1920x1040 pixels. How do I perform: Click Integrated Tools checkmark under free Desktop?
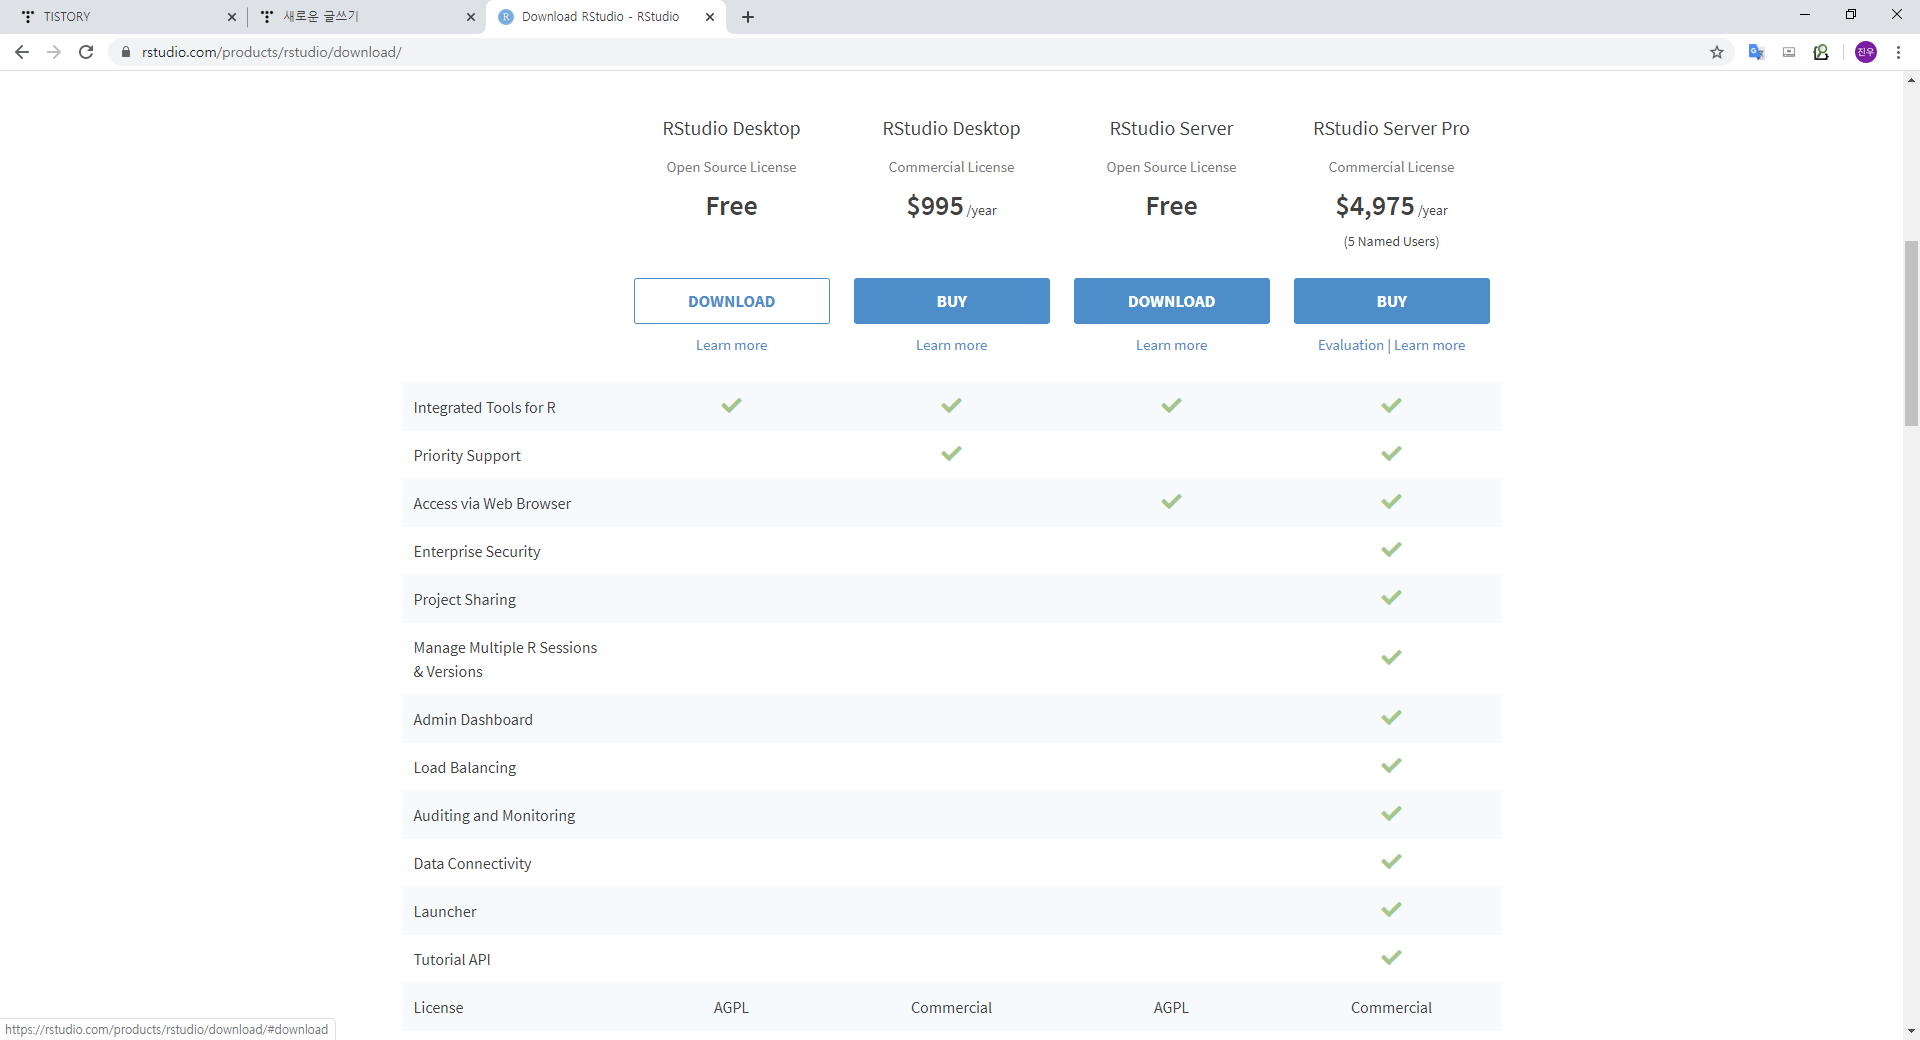(x=732, y=406)
